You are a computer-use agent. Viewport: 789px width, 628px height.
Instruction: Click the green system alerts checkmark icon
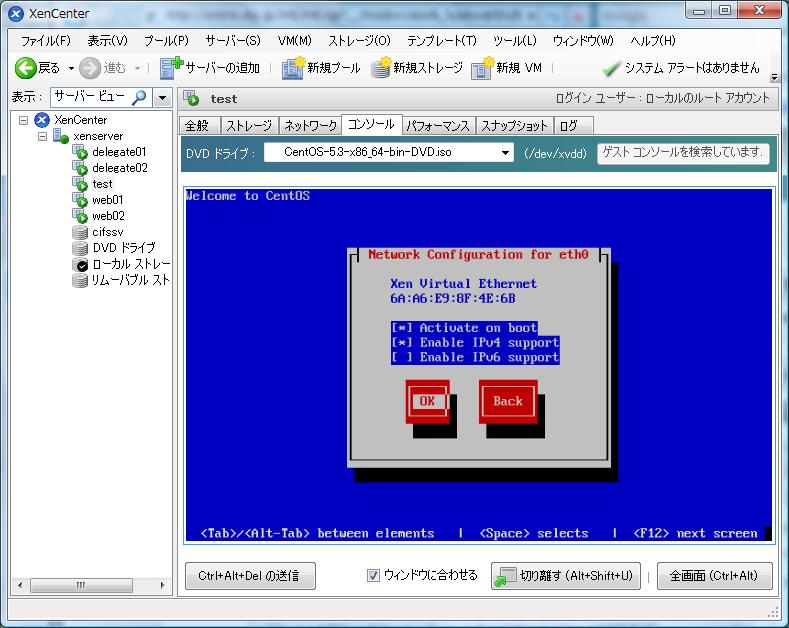click(611, 68)
